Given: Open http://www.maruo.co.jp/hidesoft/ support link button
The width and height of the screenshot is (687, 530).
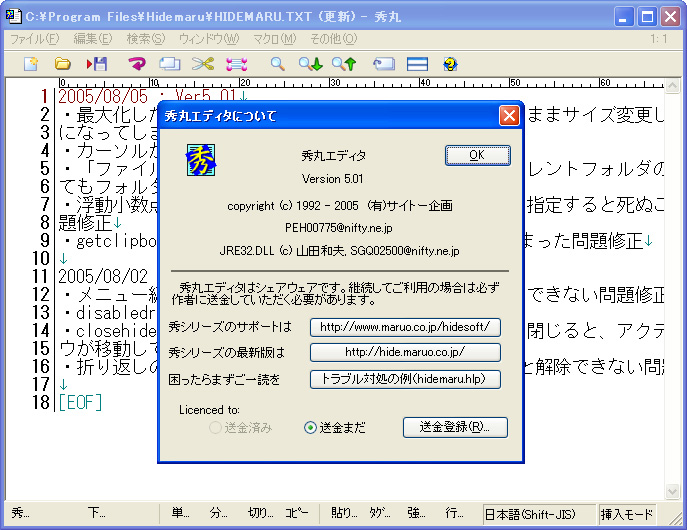Looking at the screenshot, I should click(405, 327).
